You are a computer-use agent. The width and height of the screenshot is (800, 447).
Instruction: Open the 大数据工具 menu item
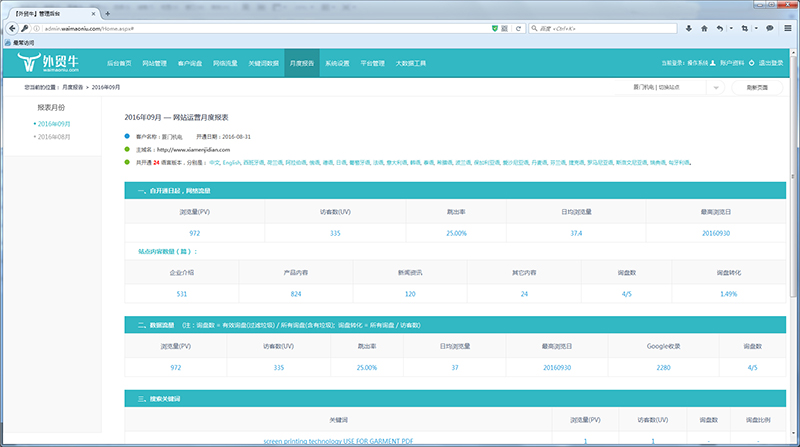(x=411, y=63)
